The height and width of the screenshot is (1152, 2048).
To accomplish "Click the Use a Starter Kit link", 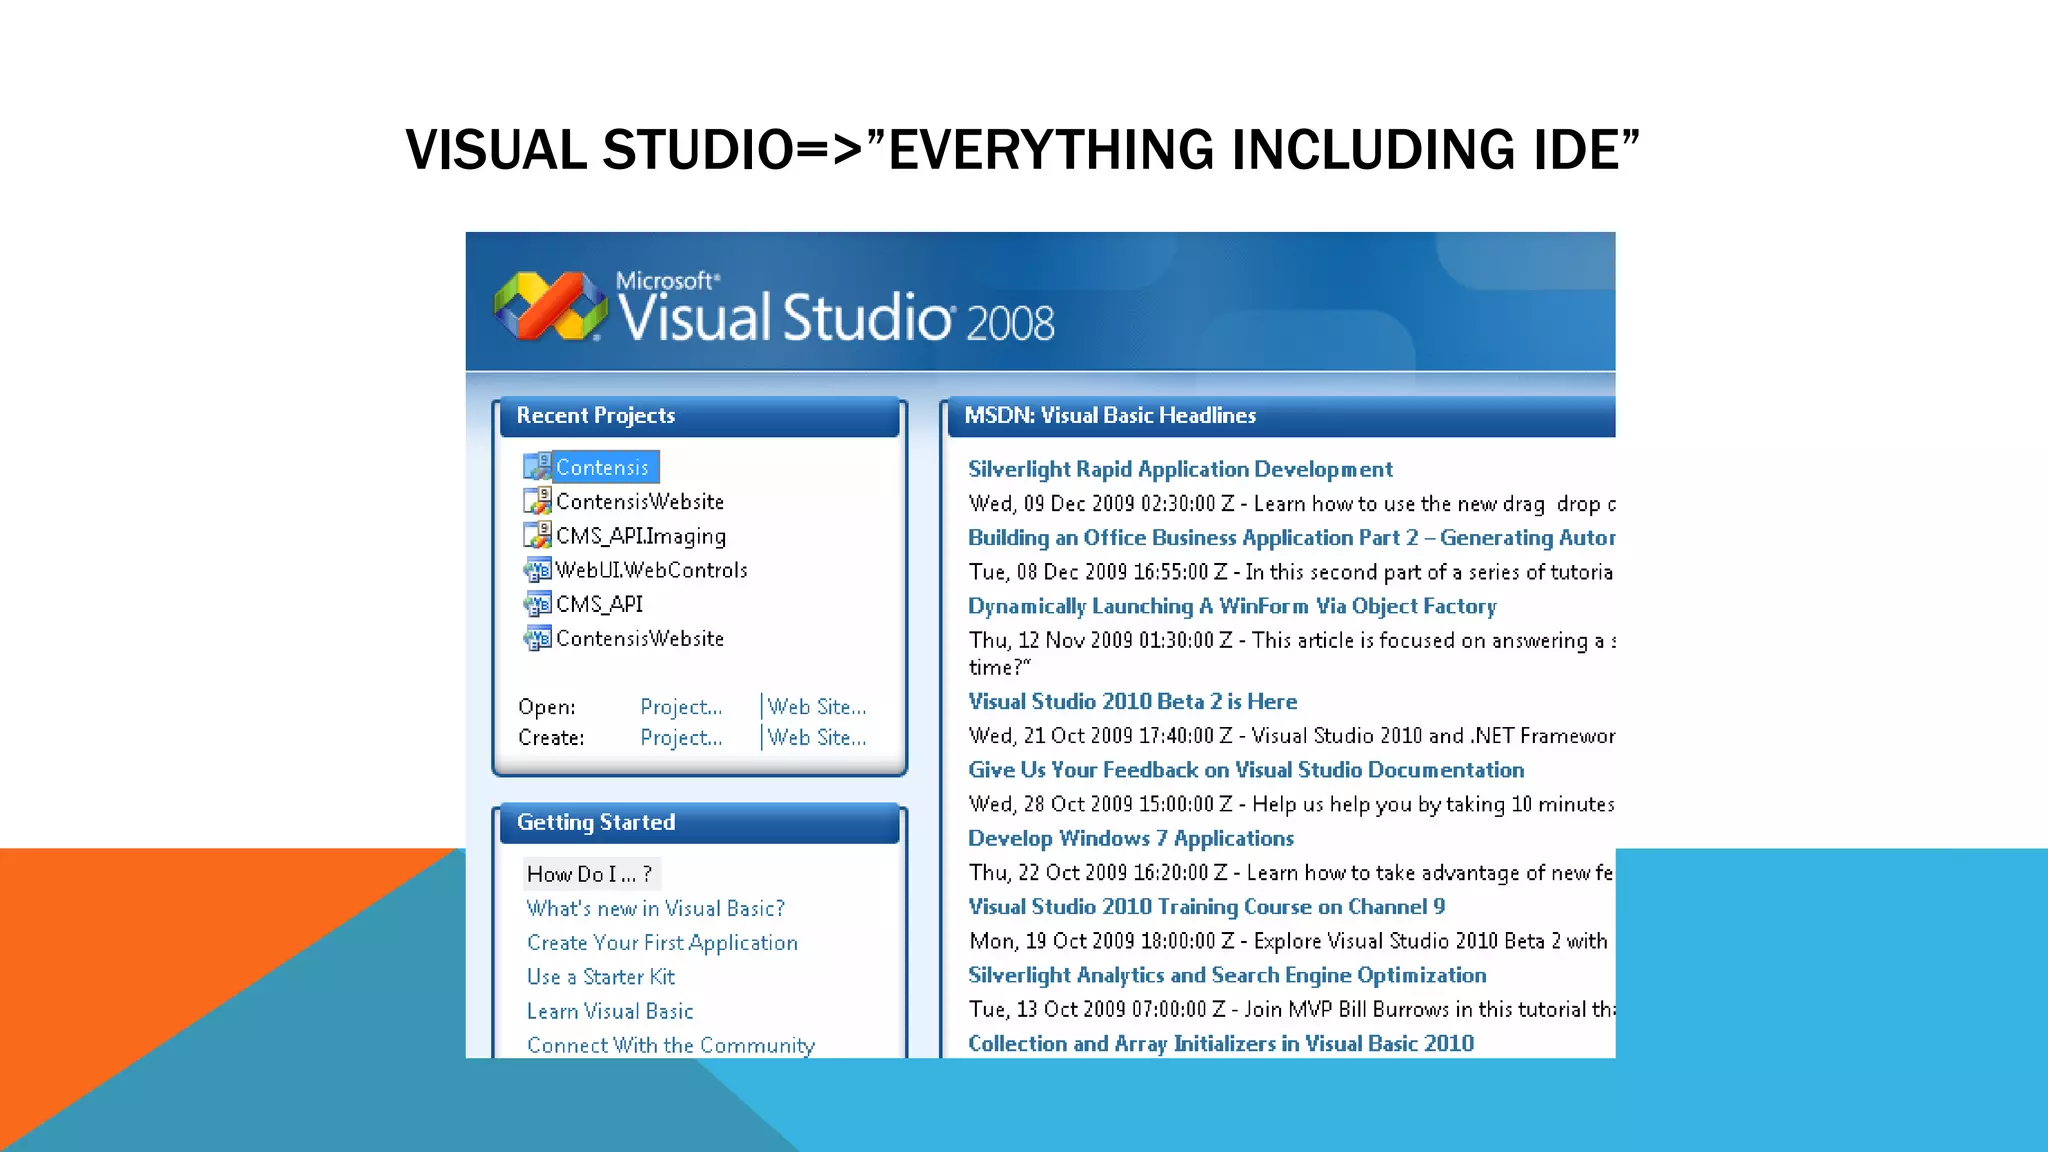I will [x=600, y=977].
